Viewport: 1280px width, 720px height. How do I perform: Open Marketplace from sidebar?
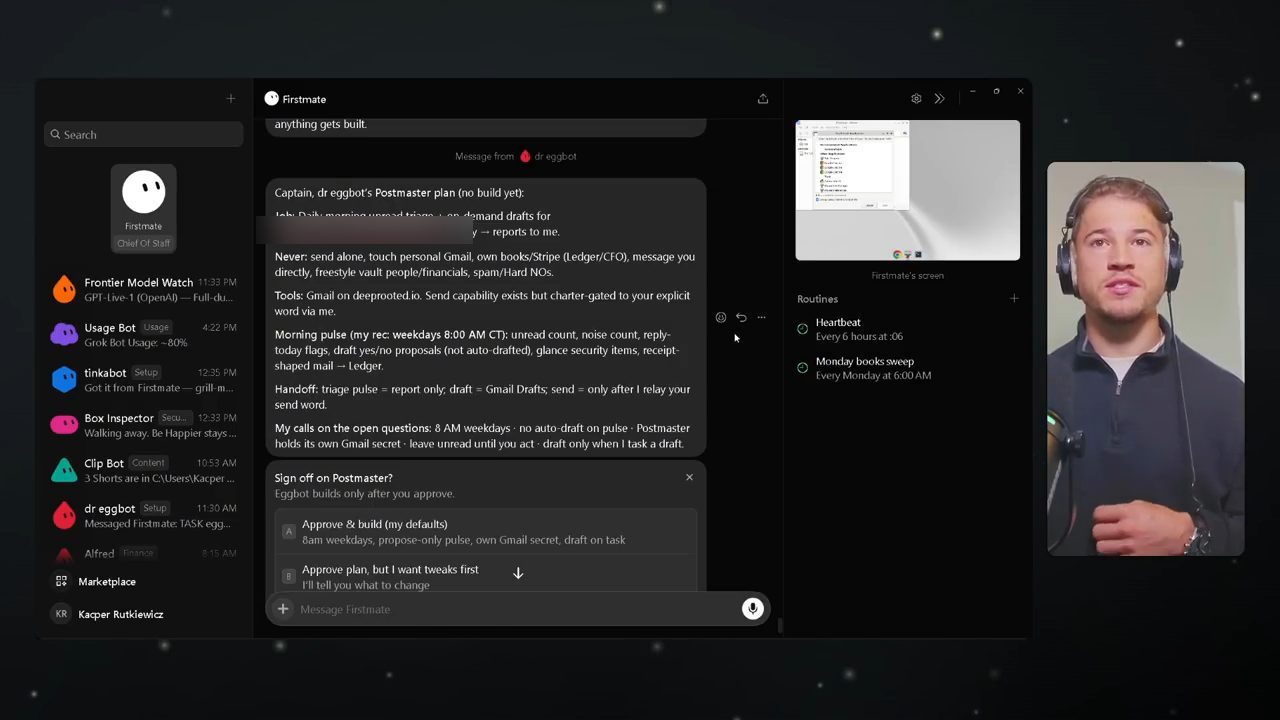(107, 582)
